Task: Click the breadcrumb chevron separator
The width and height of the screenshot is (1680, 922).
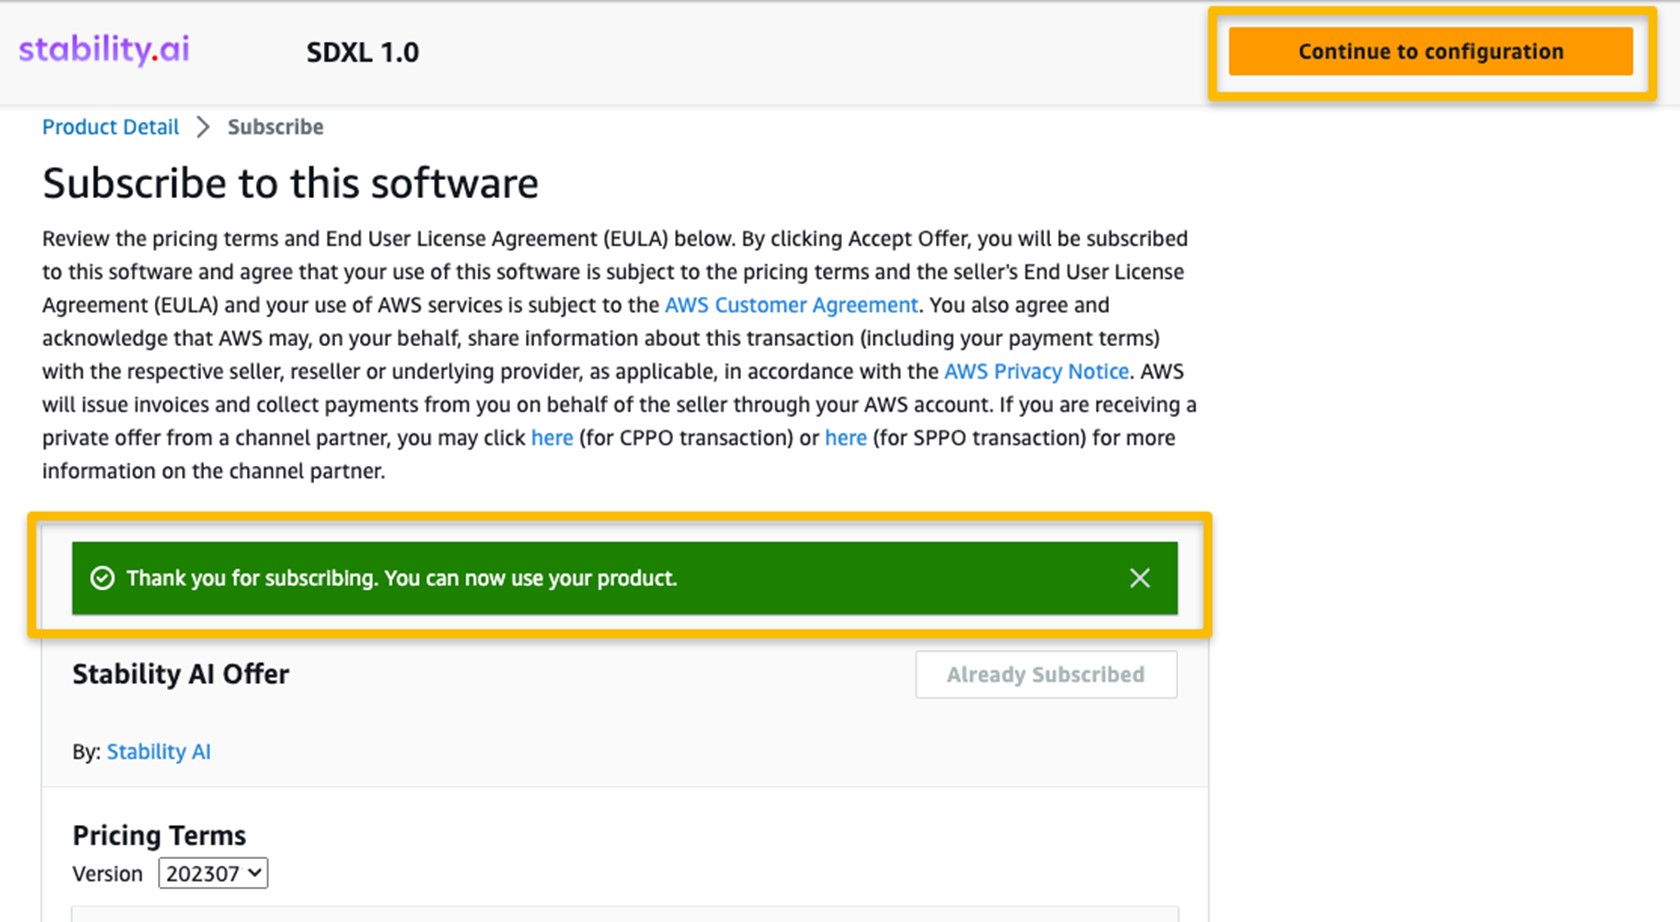Action: click(203, 127)
